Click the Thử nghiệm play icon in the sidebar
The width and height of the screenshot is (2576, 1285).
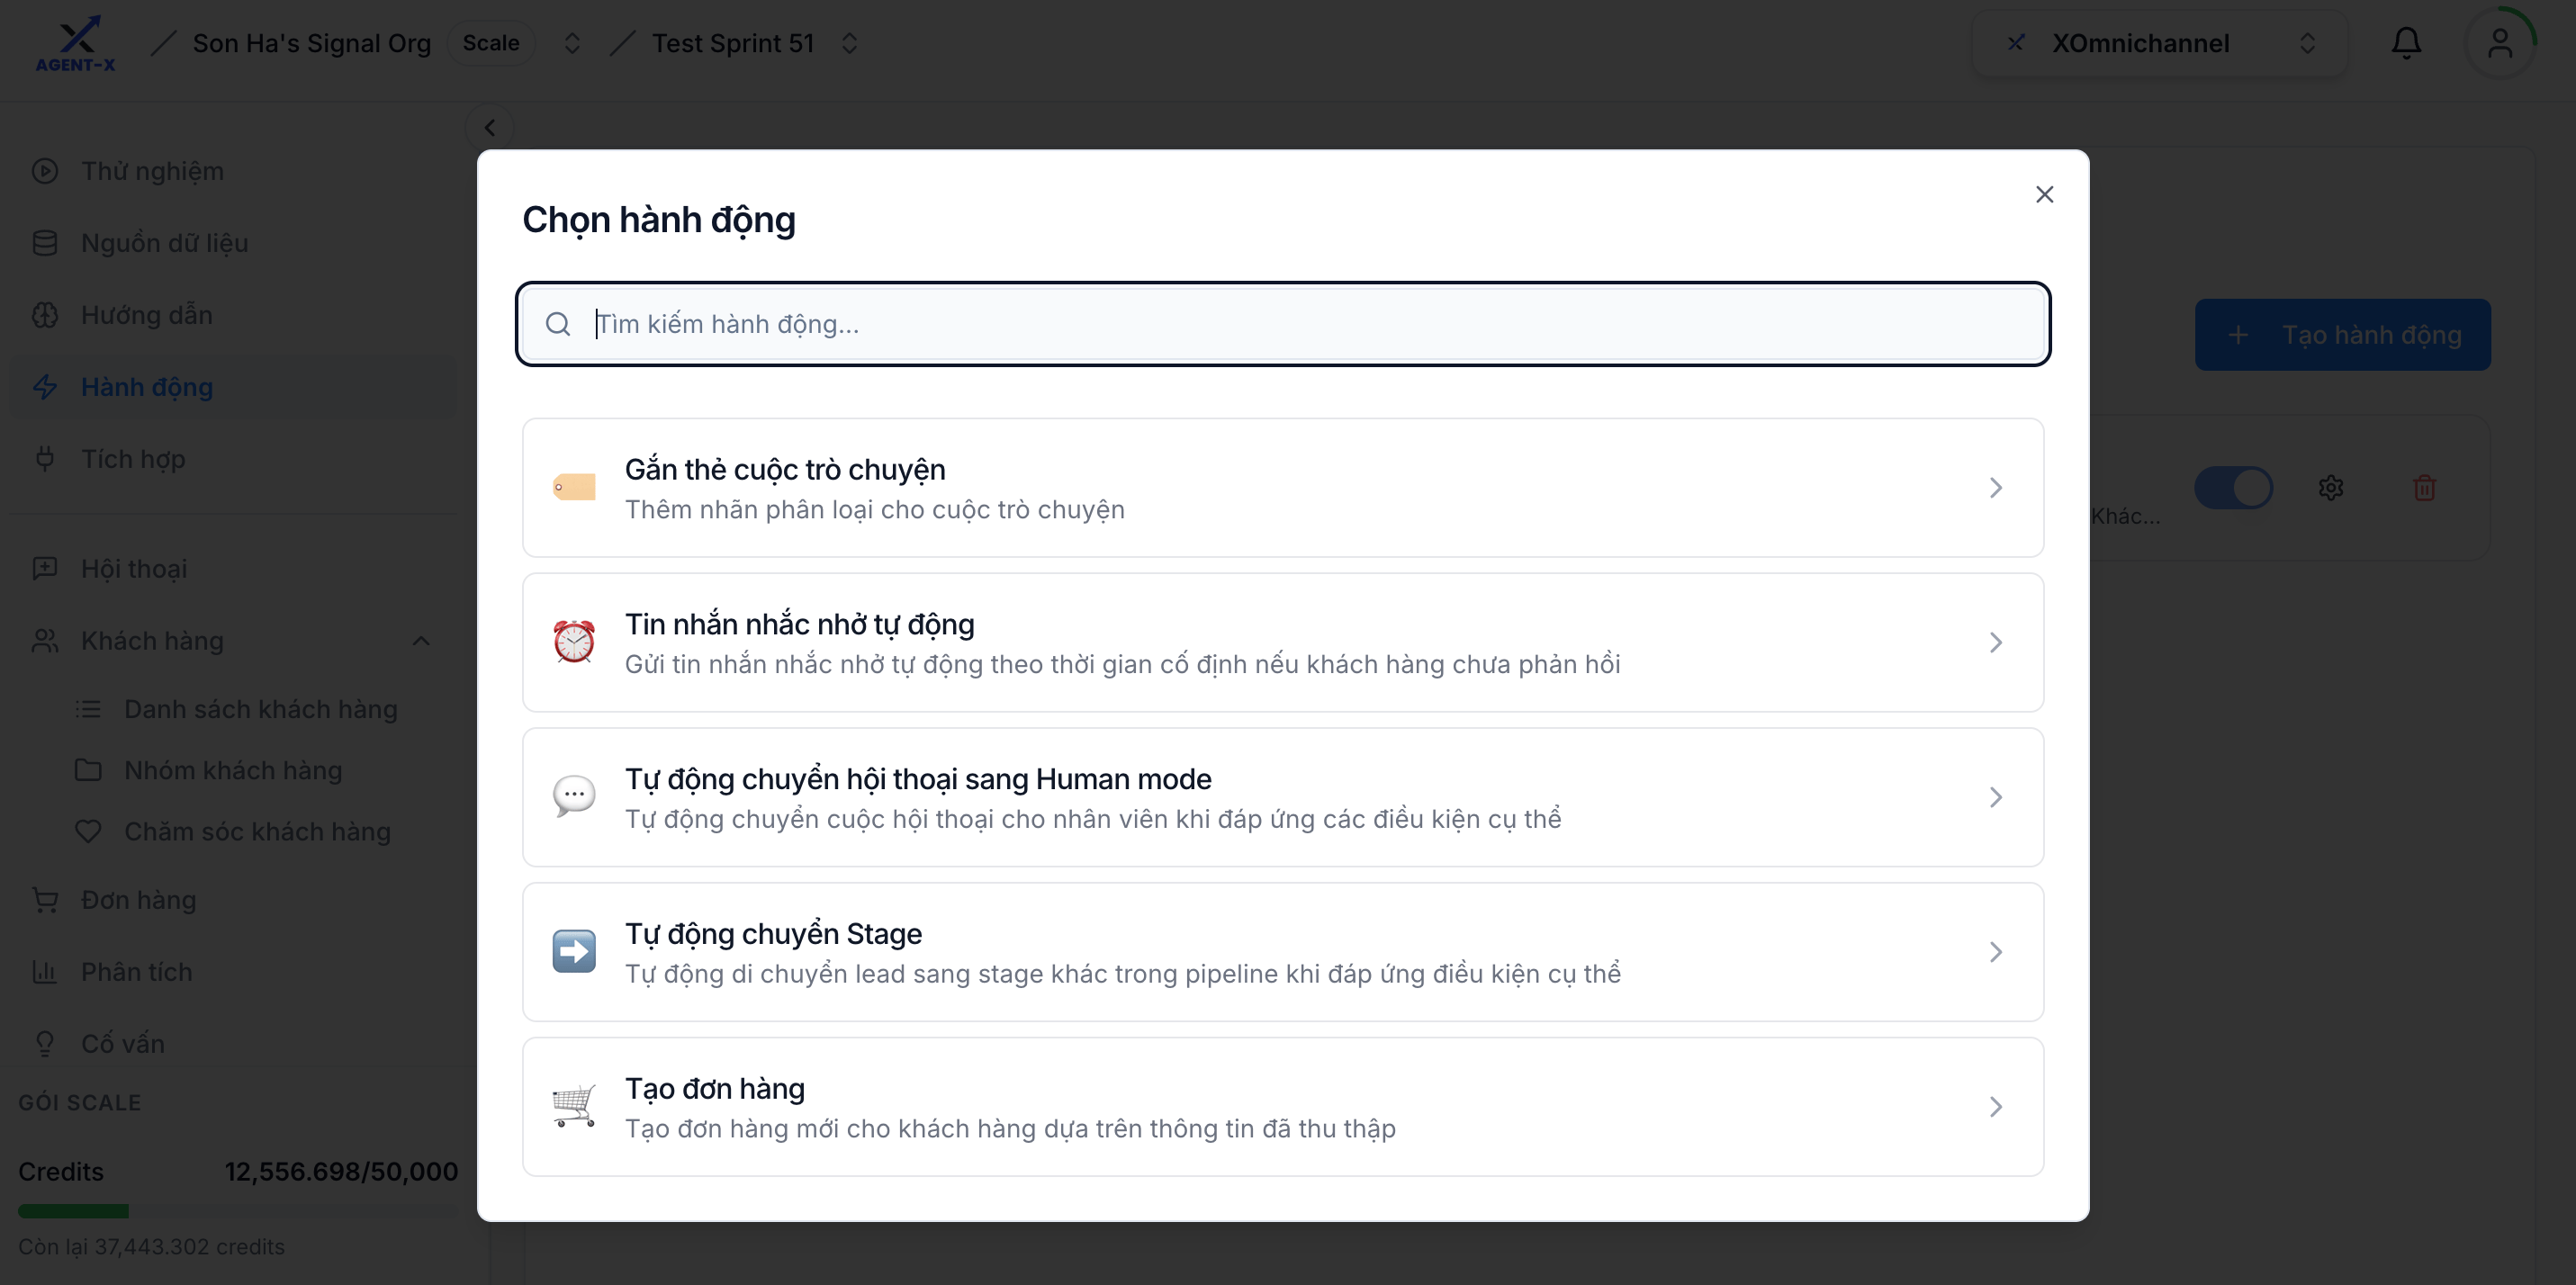click(45, 171)
